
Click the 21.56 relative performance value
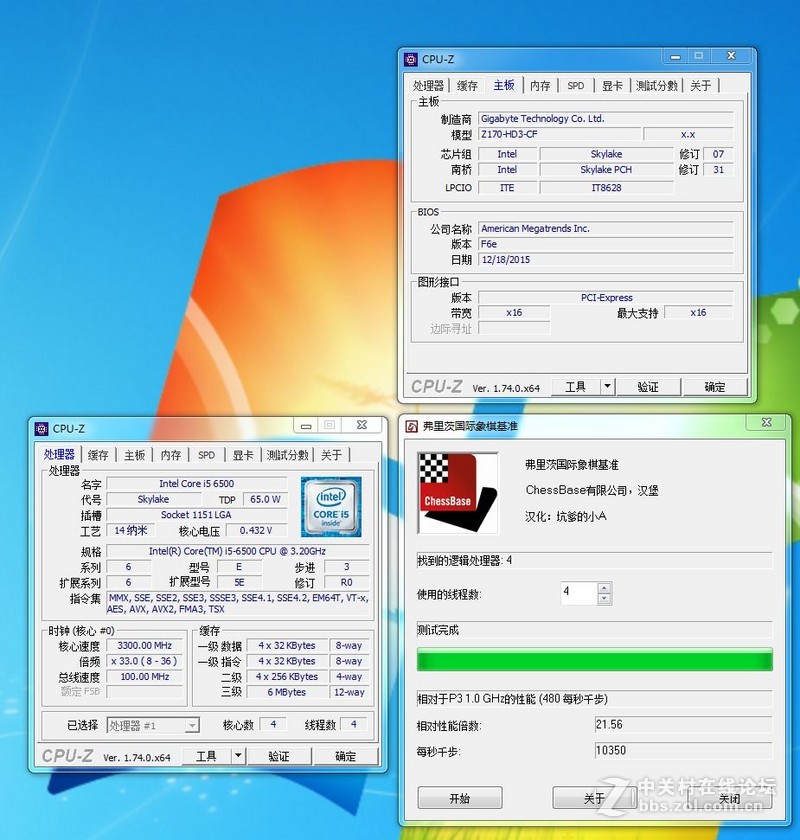click(683, 725)
